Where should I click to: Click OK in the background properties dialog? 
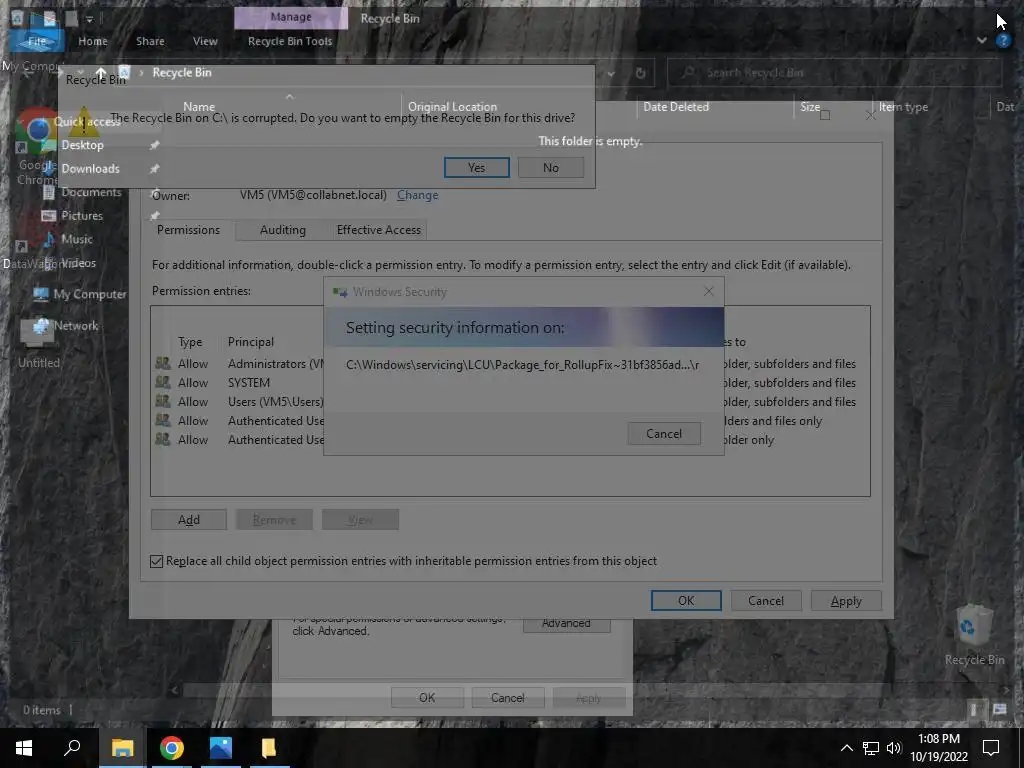(x=427, y=697)
